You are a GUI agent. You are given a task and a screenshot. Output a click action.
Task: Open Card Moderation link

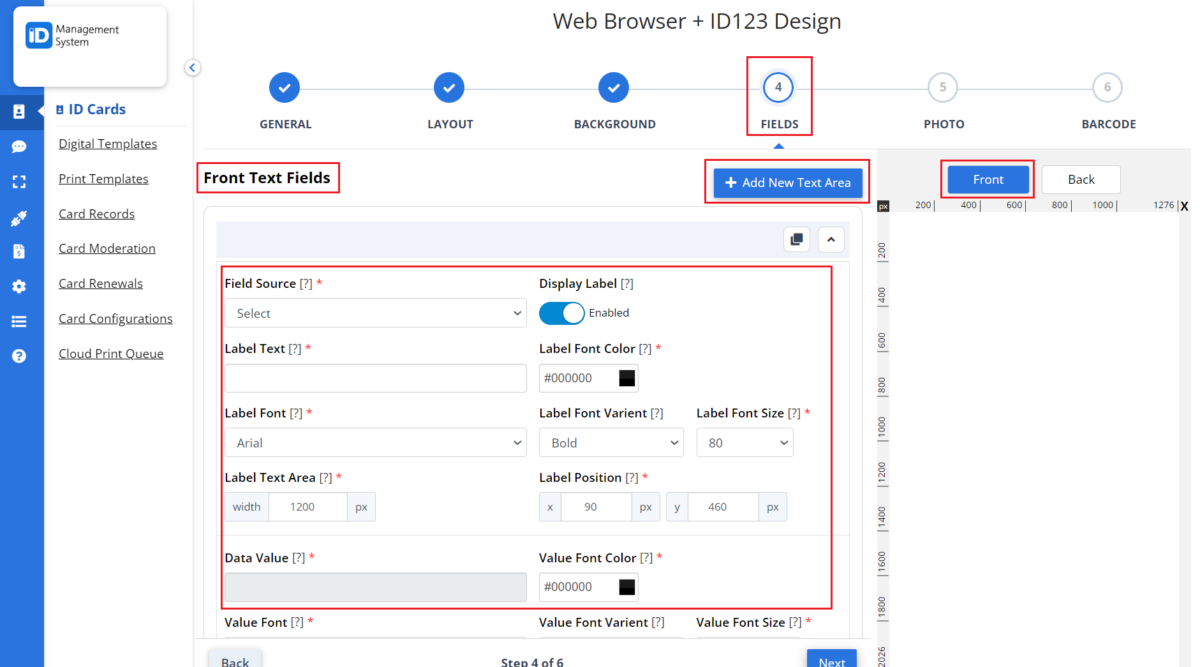107,248
